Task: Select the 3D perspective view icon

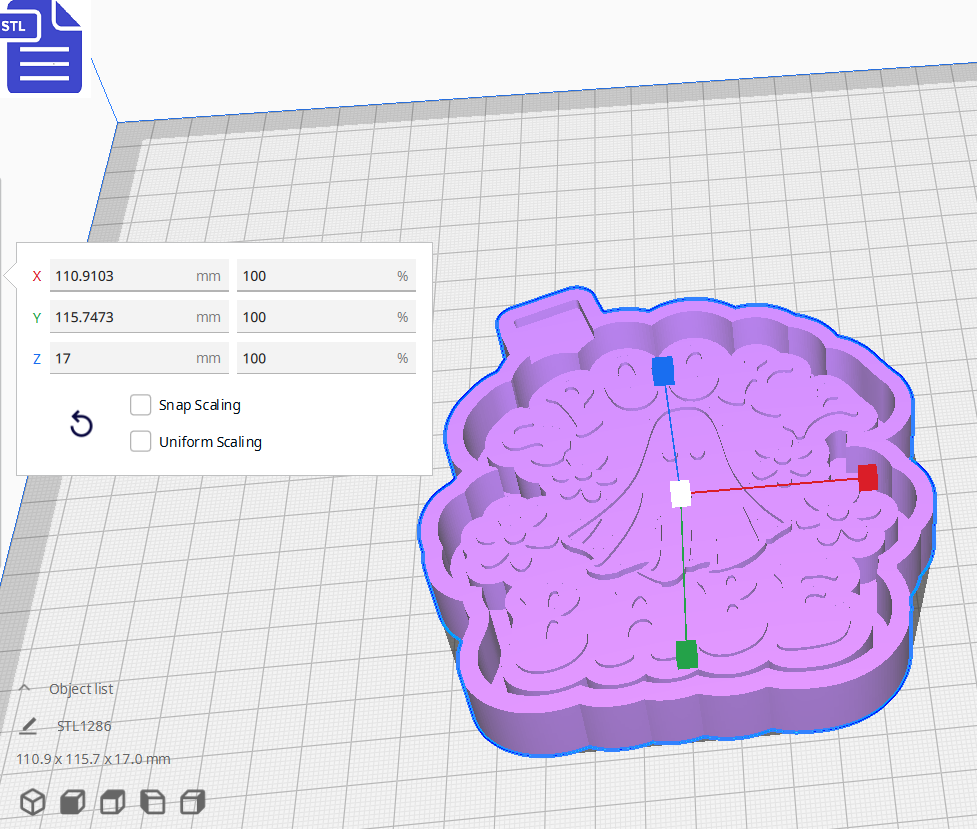Action: (x=33, y=801)
